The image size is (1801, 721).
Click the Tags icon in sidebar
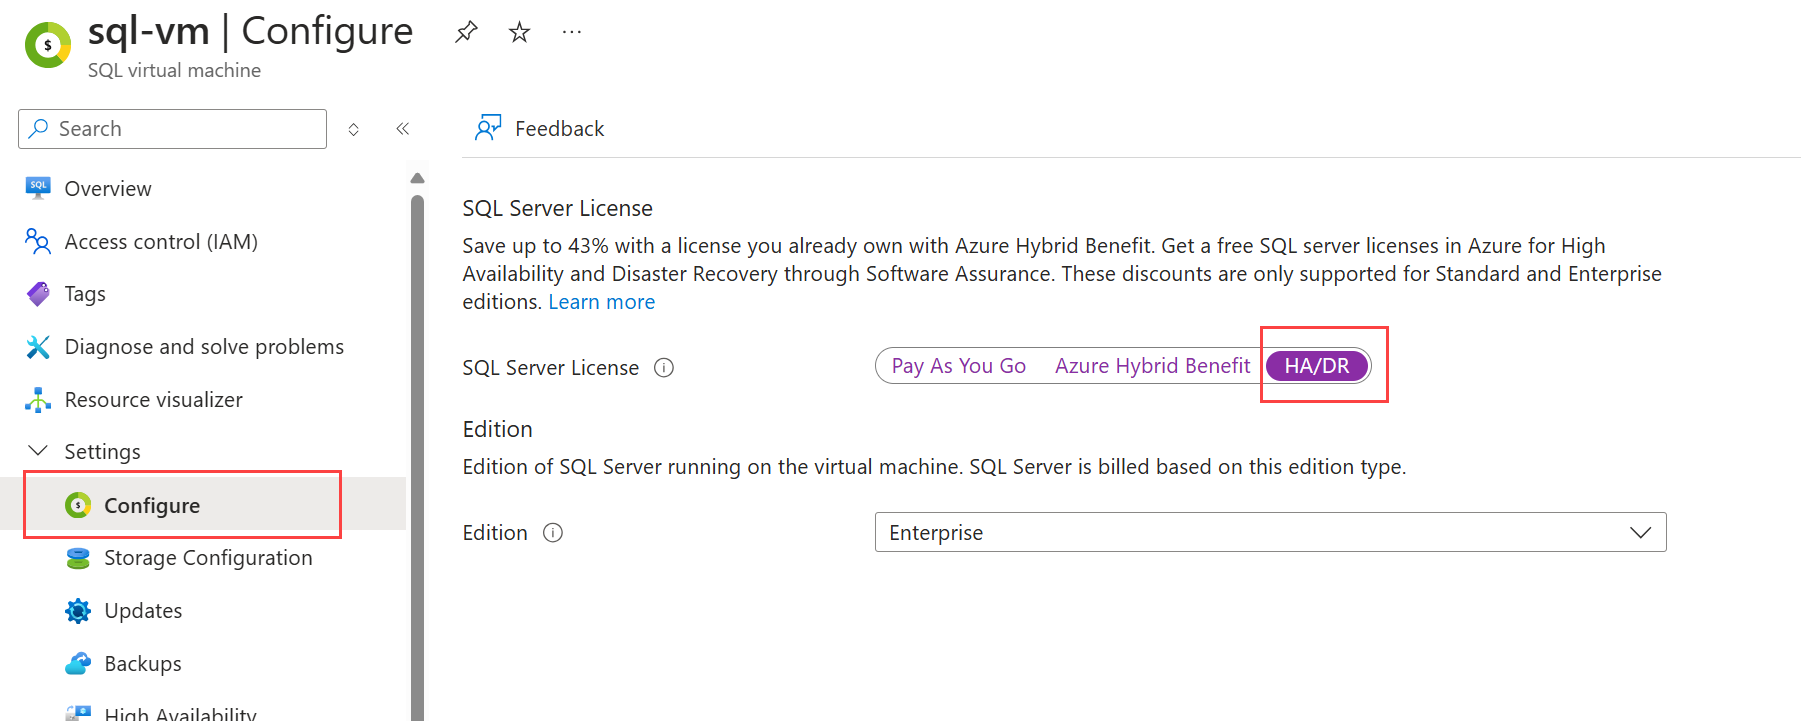pyautogui.click(x=37, y=293)
